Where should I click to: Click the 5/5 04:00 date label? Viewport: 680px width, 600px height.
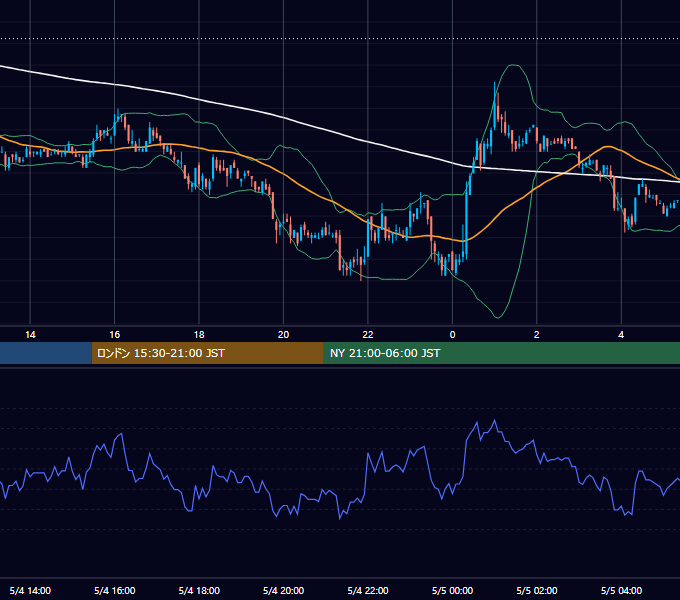(x=621, y=590)
